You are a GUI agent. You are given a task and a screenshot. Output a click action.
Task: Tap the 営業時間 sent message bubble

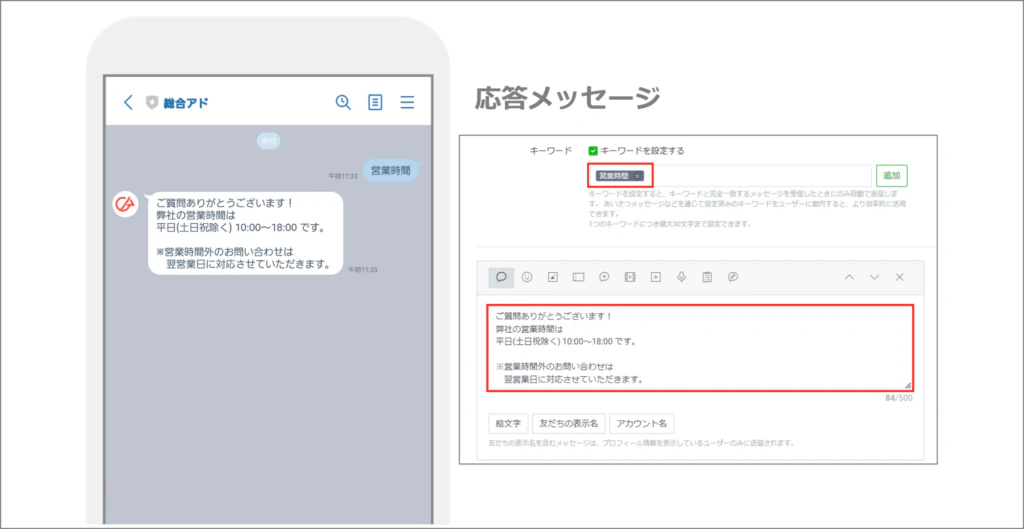pos(391,170)
